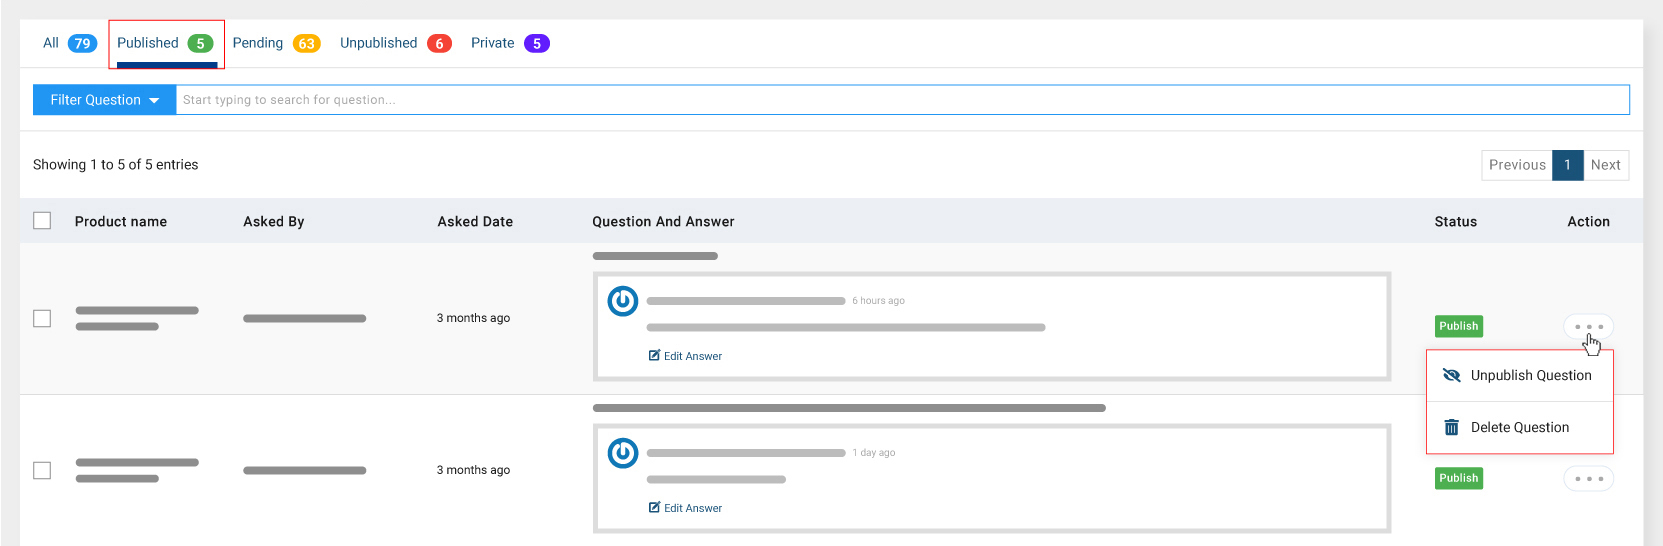The image size is (1663, 546).
Task: Click the 1 day ago timestamp
Action: pos(874,453)
